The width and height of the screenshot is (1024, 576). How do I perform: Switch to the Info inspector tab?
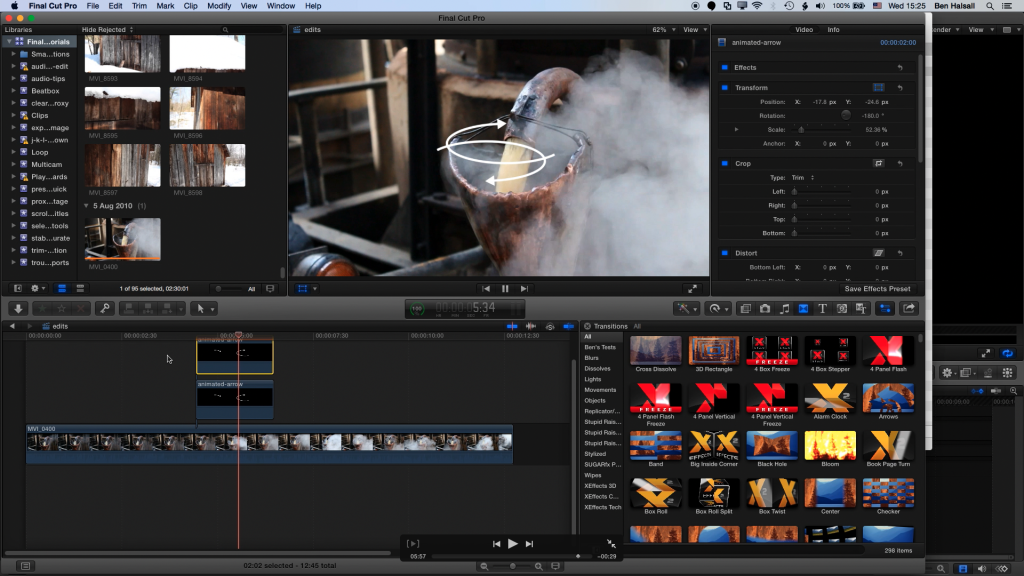833,29
